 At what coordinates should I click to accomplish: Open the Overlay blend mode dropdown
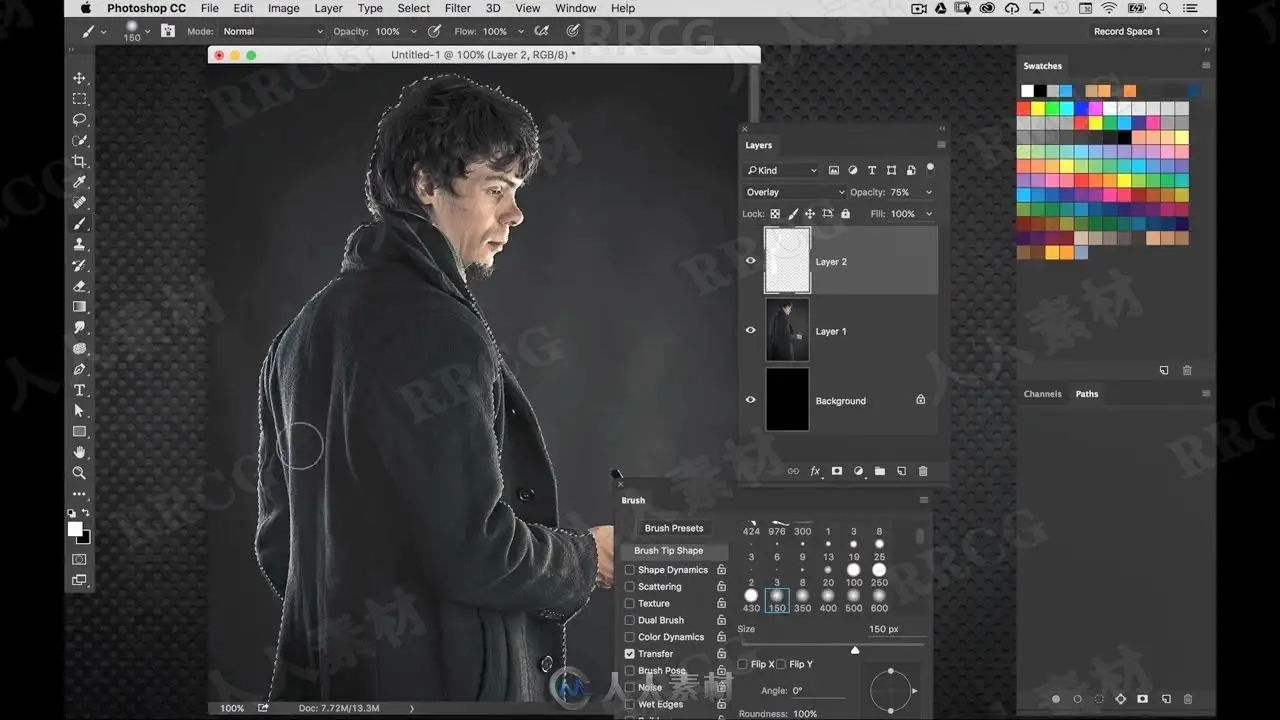pos(794,192)
